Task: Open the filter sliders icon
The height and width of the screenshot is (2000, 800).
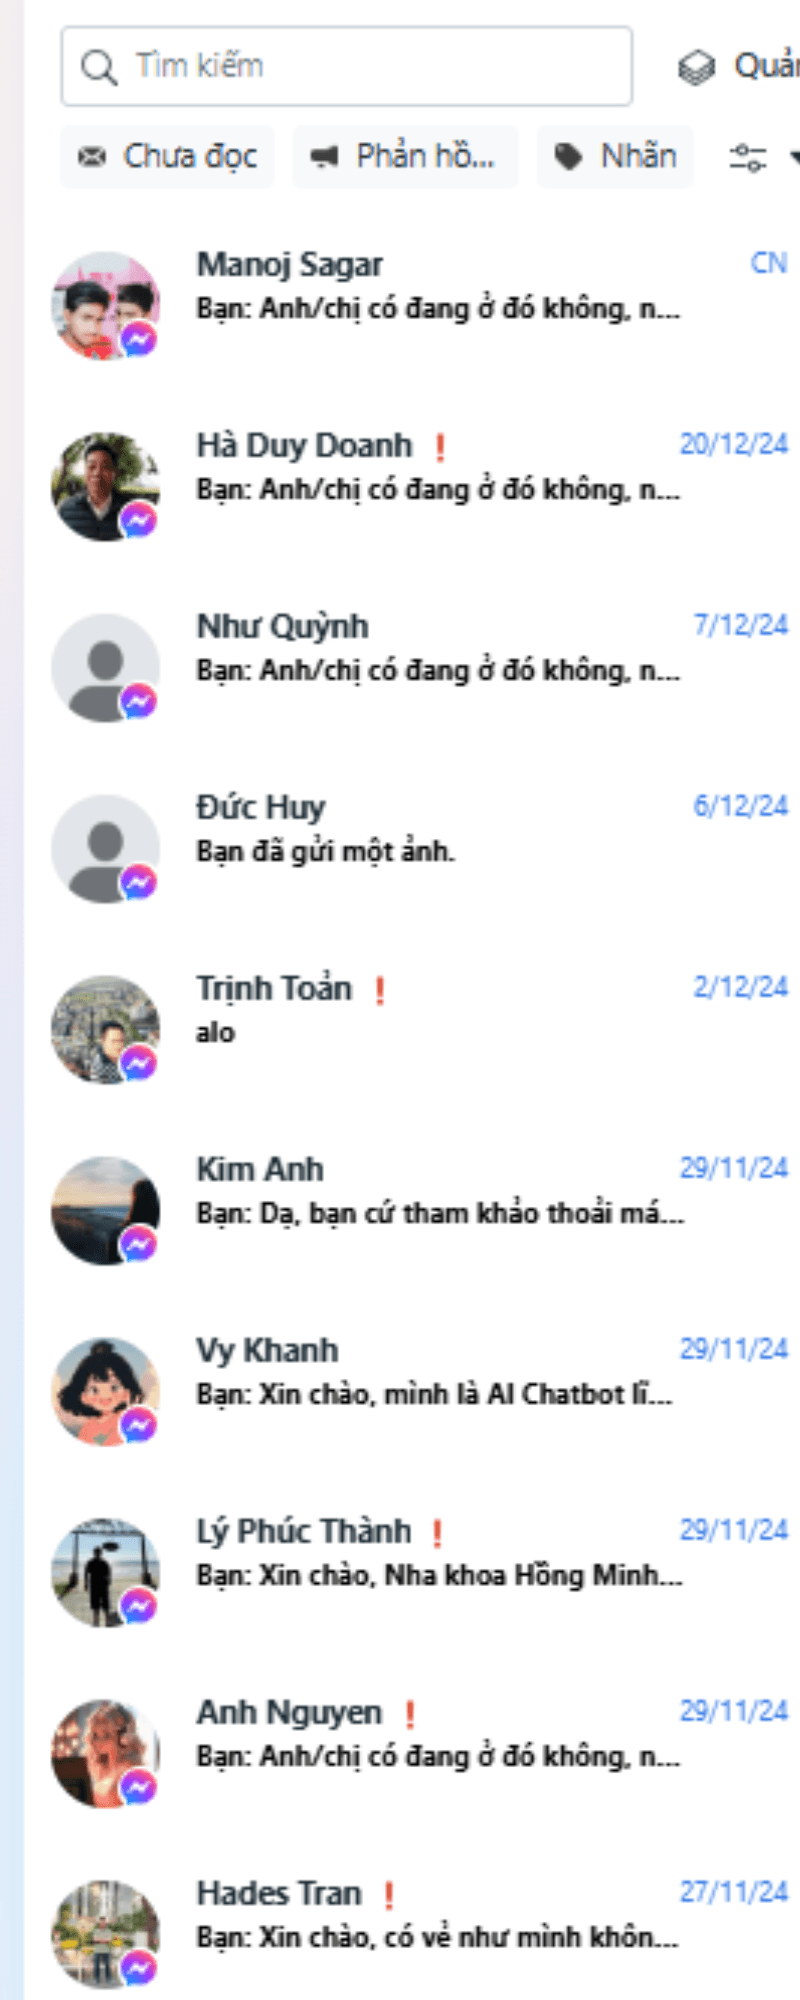Action: 747,157
